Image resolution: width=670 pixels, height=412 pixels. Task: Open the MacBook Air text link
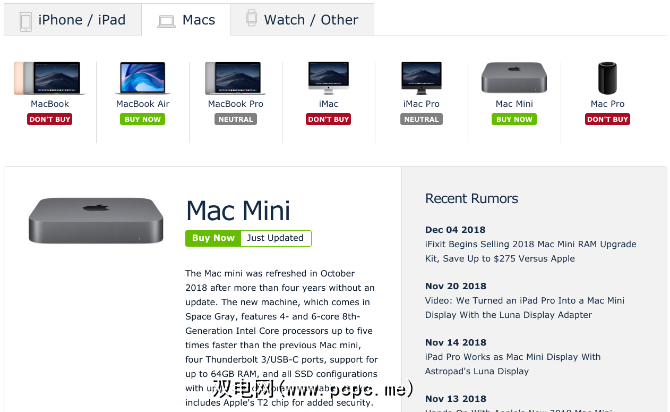(x=143, y=104)
